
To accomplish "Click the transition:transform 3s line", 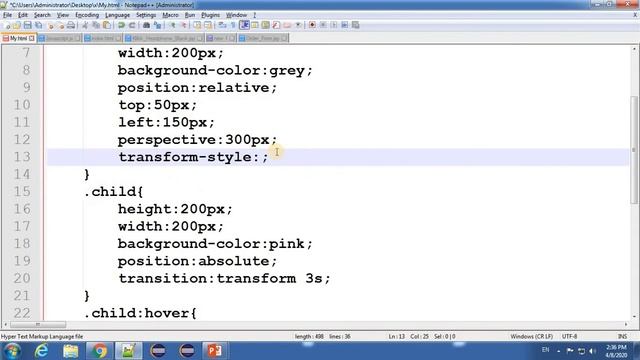I will coord(224,278).
